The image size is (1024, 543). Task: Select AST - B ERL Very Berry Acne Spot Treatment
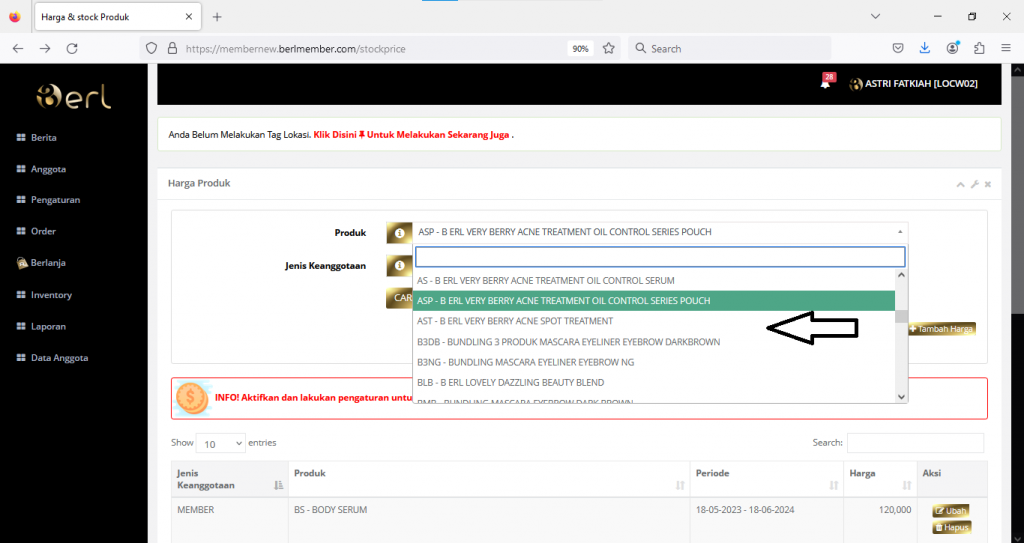(515, 321)
